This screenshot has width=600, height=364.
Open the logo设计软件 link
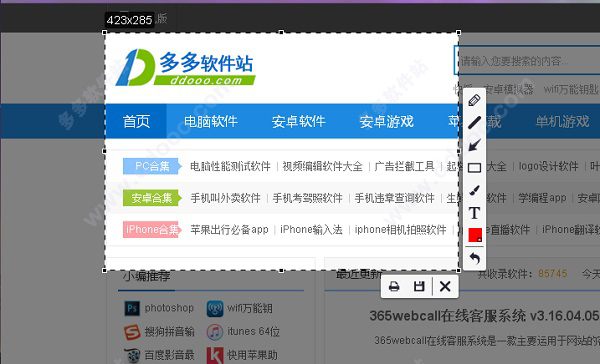coord(548,166)
